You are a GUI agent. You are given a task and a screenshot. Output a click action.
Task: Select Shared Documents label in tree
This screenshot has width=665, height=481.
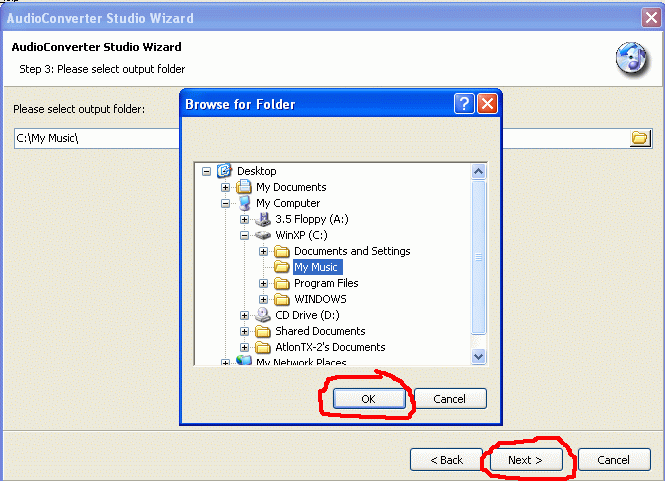coord(320,331)
